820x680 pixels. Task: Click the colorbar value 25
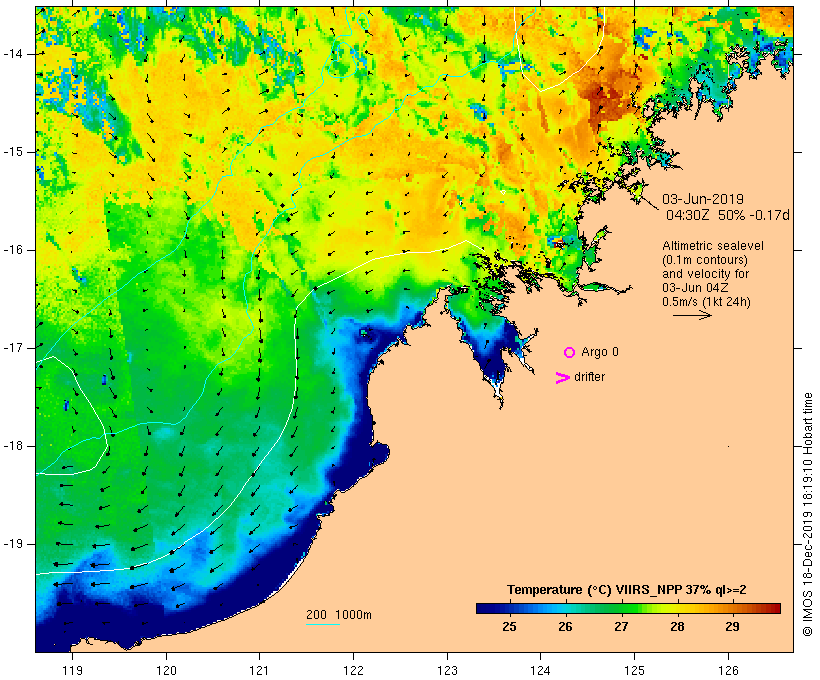tap(509, 627)
